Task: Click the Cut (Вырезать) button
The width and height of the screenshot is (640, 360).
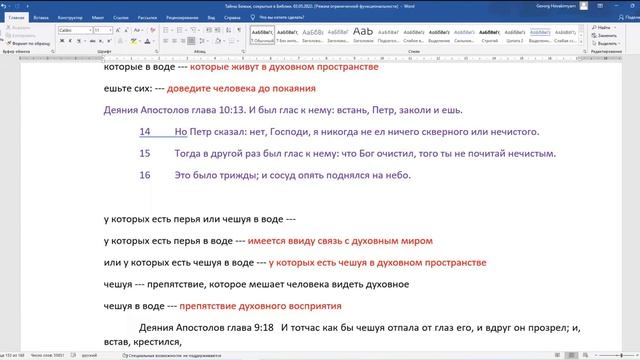Action: coord(18,28)
